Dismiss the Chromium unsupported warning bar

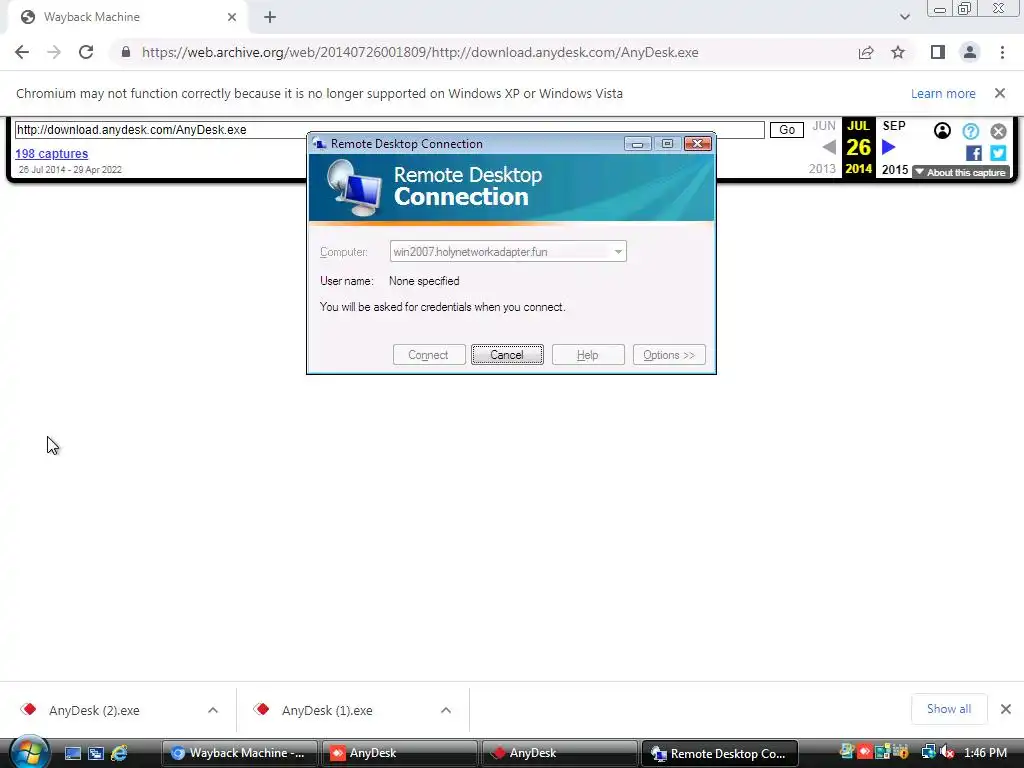(x=999, y=93)
